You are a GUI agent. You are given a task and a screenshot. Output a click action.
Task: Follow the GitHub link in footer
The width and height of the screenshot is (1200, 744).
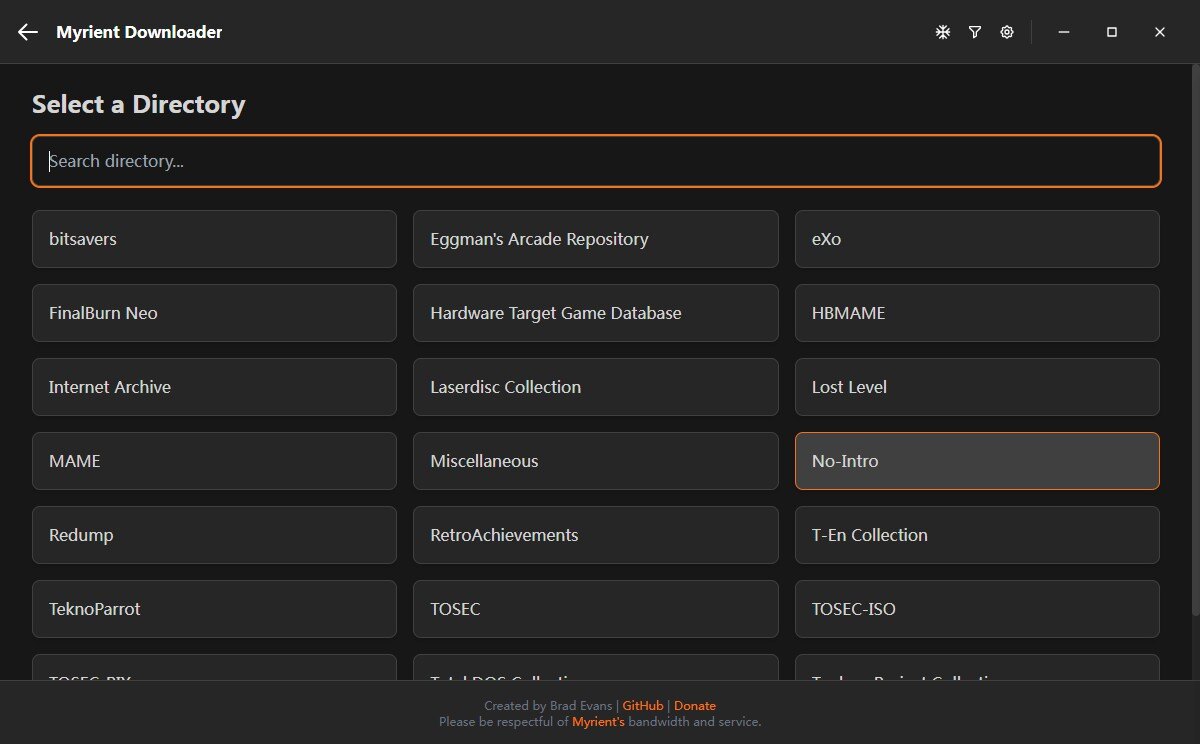pyautogui.click(x=643, y=706)
